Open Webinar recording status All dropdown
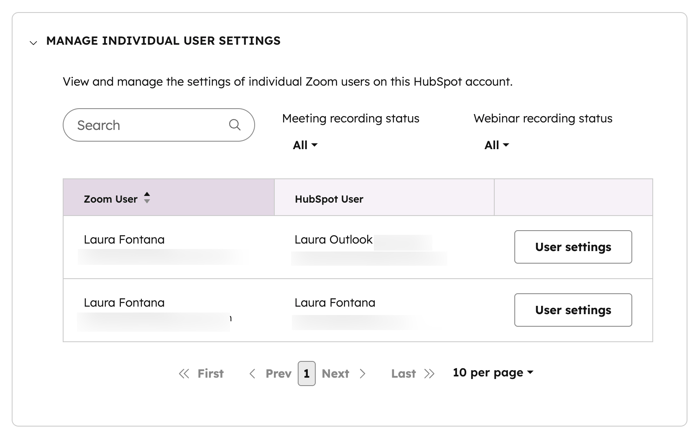 pyautogui.click(x=496, y=145)
